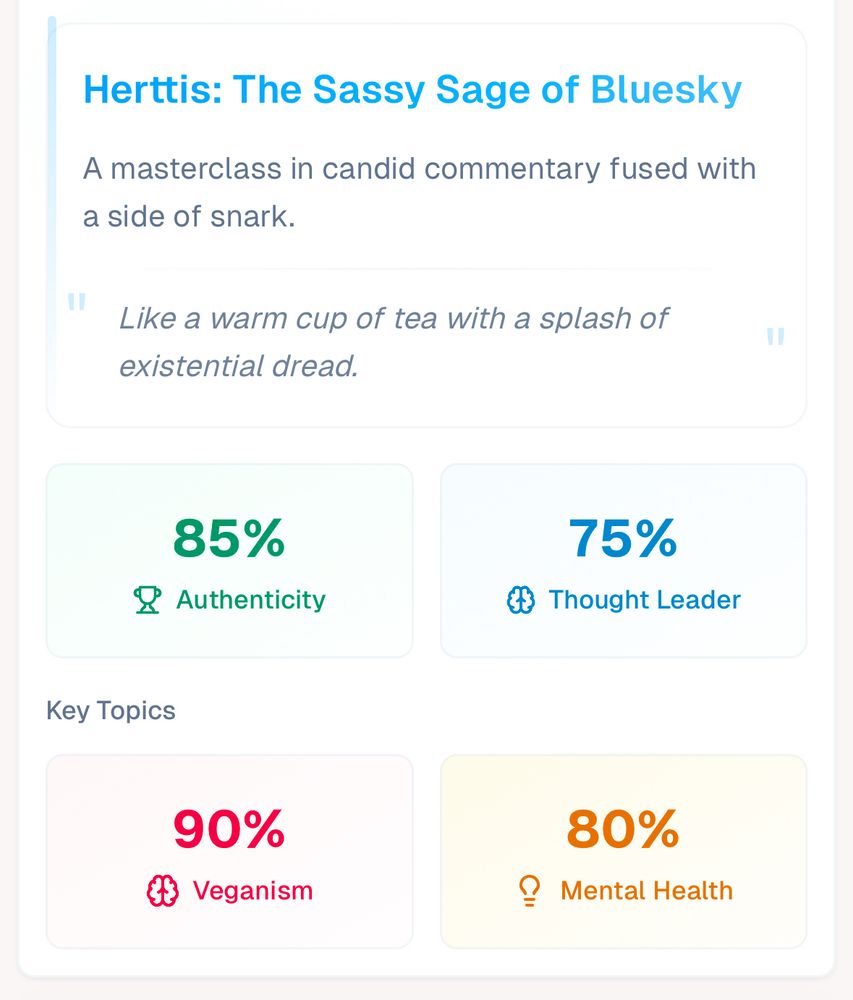Screen dimensions: 853x1000
Task: Click the snark description text
Action: [x=420, y=192]
